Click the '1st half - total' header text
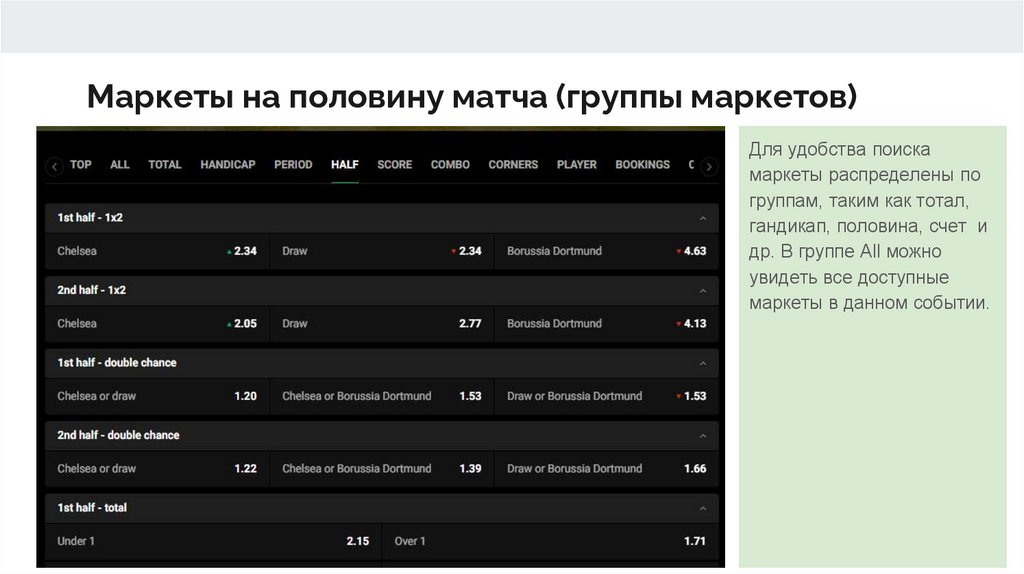Viewport: 1024px width, 574px height. pyautogui.click(x=92, y=507)
